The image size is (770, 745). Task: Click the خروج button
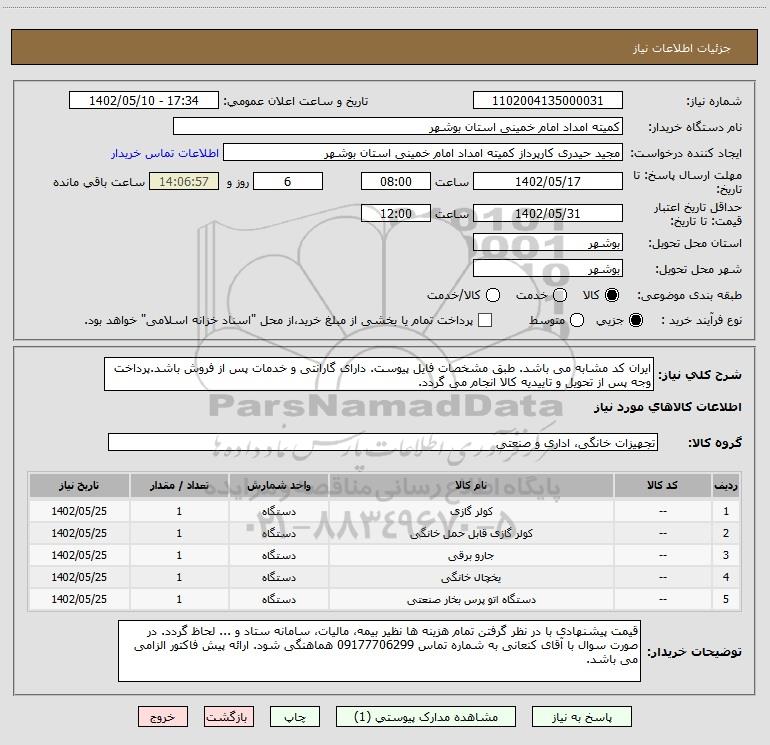point(163,717)
